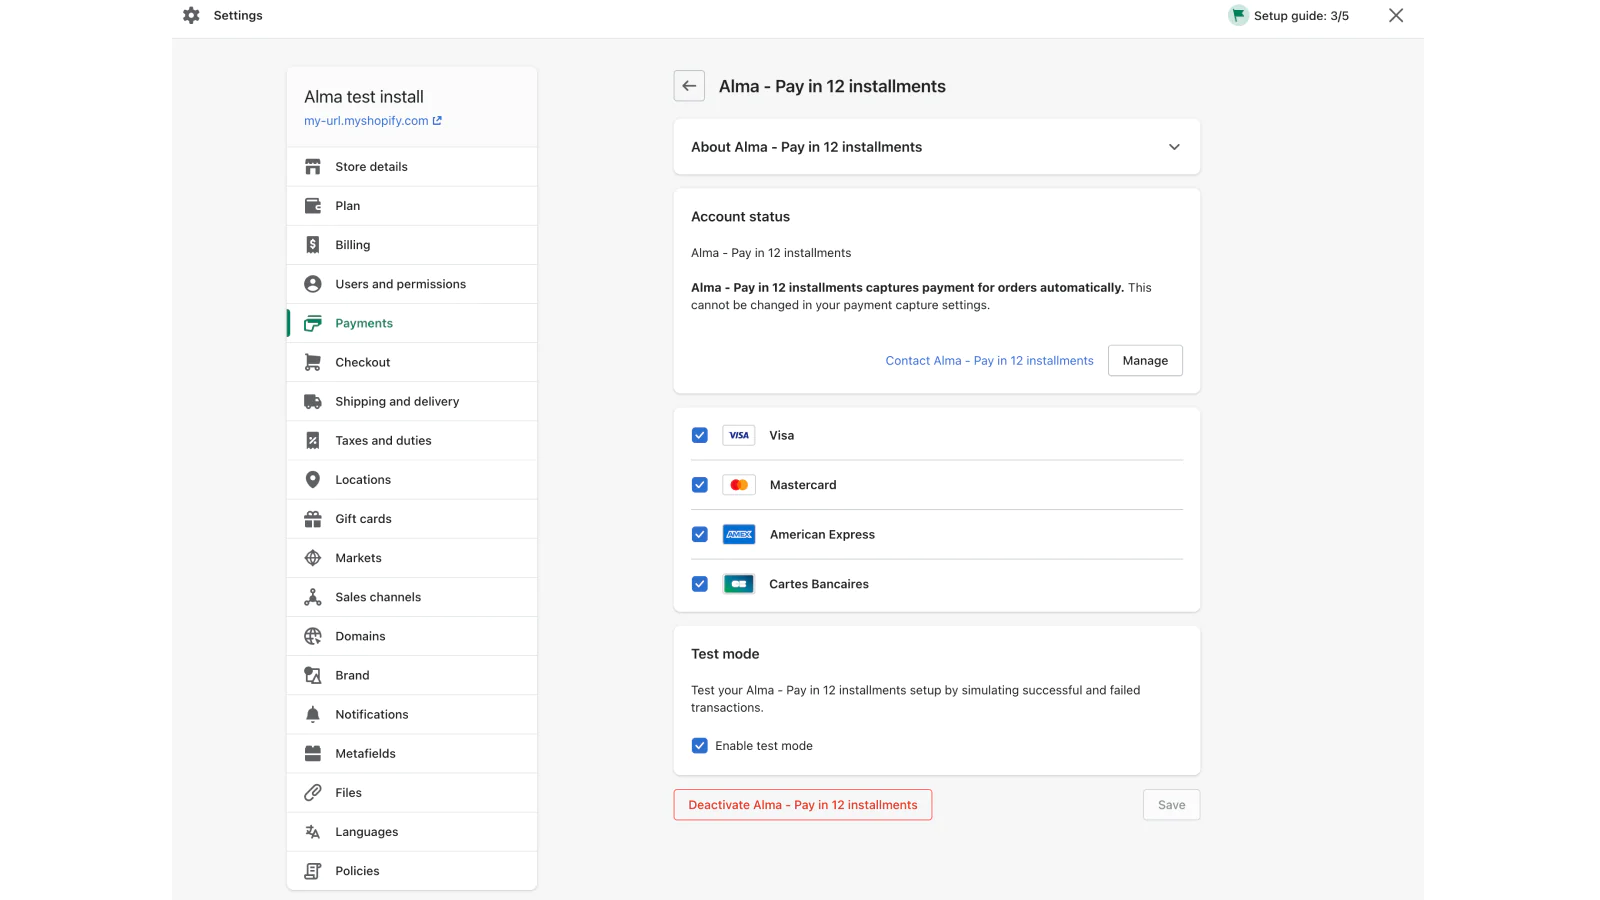Click the Settings gear icon
Viewport: 1600px width, 900px height.
coord(191,15)
